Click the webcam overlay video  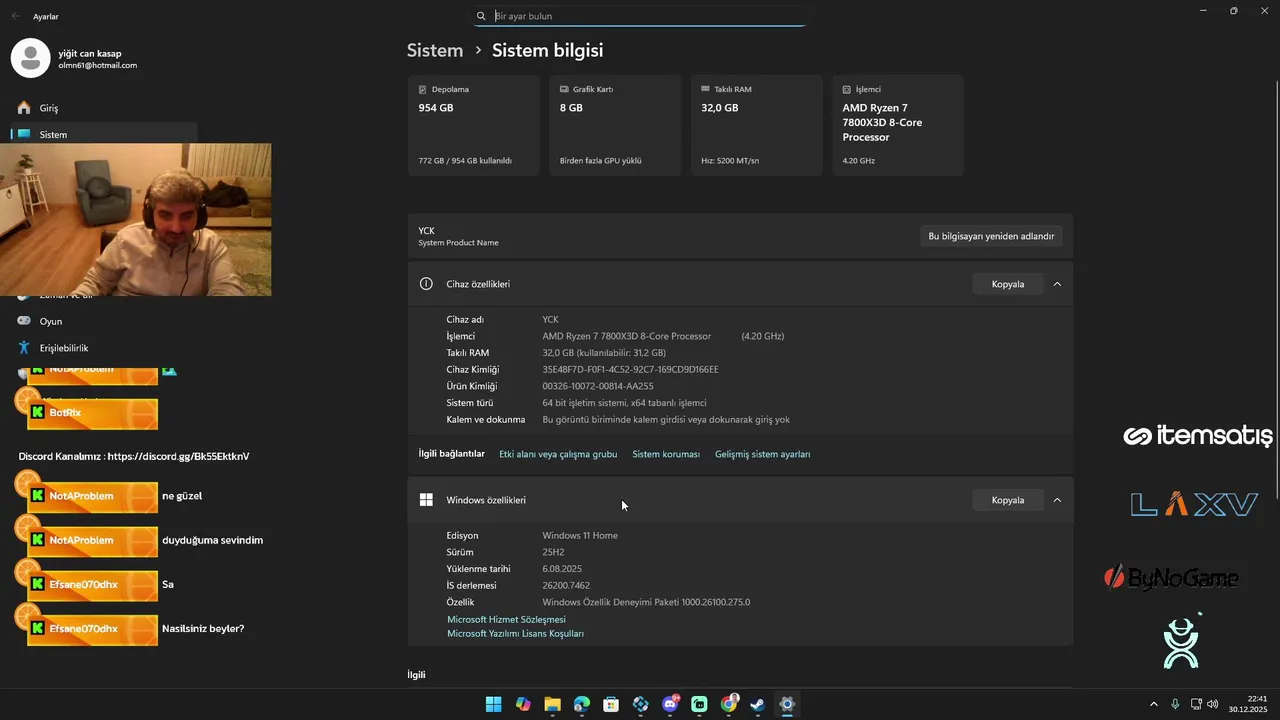[x=135, y=219]
